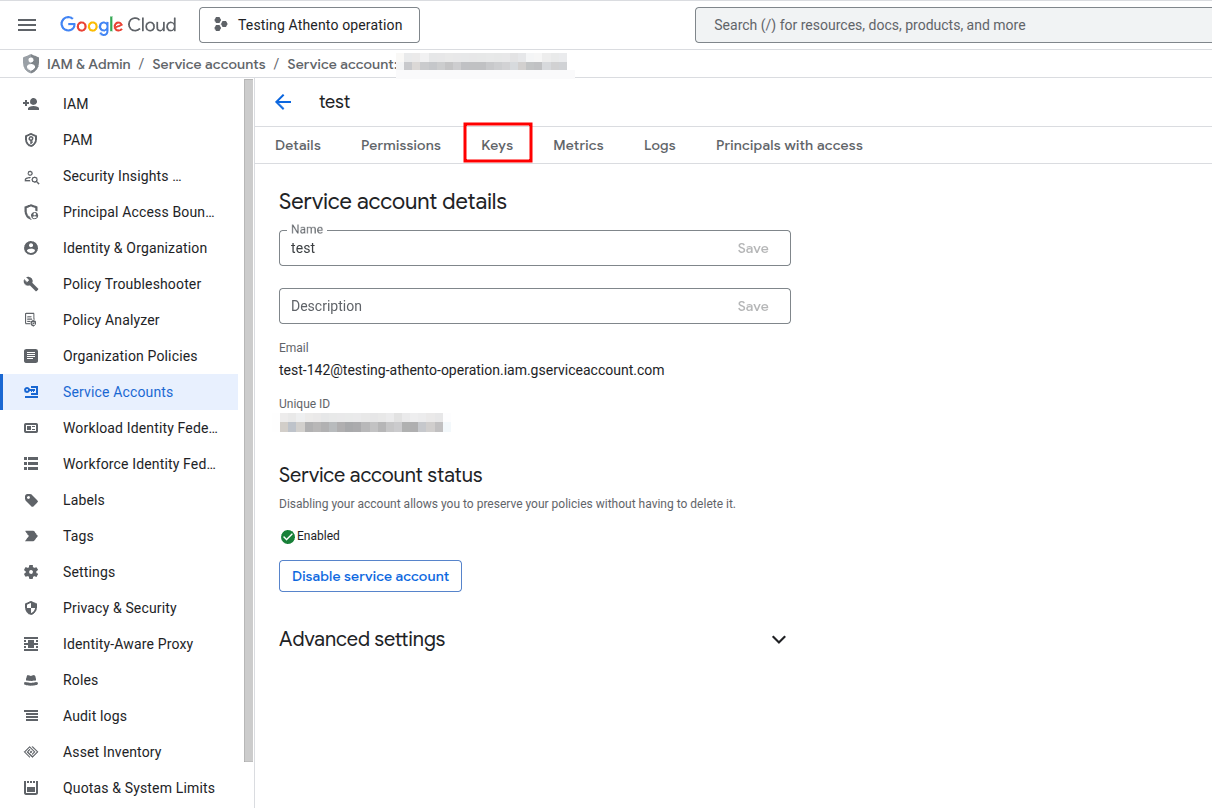Open the hamburger navigation menu

click(x=27, y=25)
